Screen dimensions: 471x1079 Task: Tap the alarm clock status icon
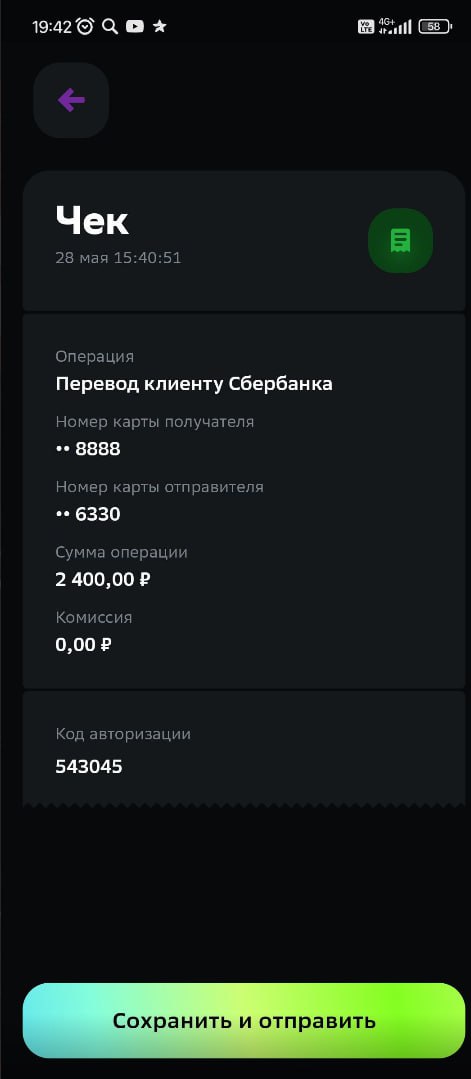tap(85, 26)
